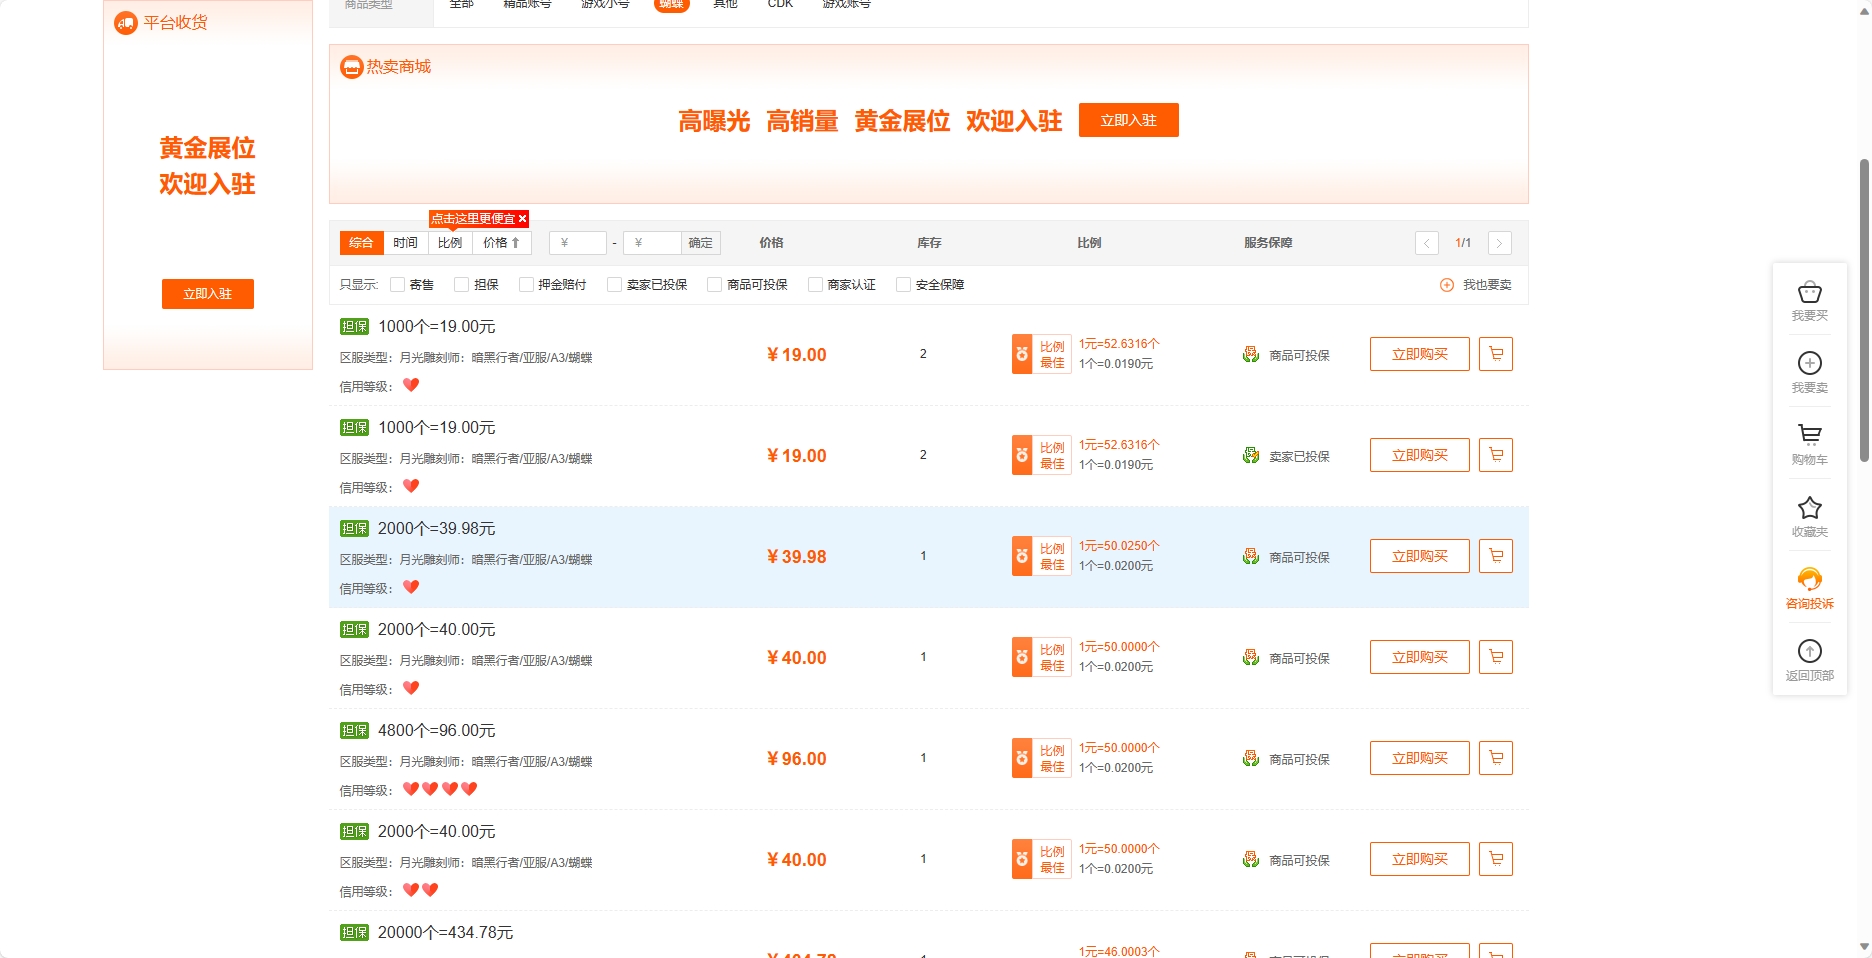Switch to the CDK tab
The height and width of the screenshot is (958, 1872).
(x=779, y=4)
